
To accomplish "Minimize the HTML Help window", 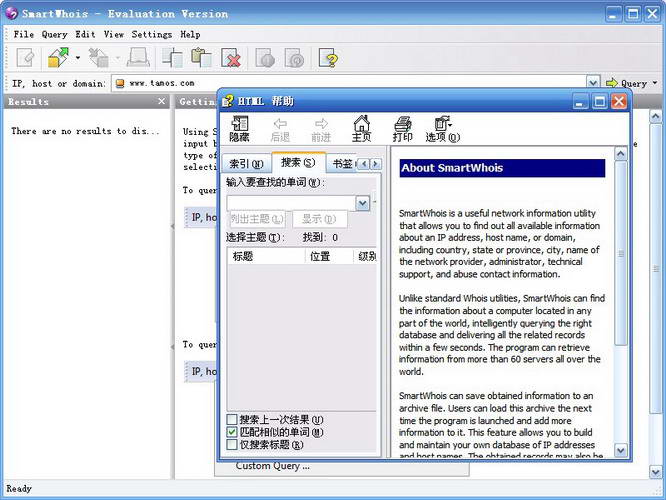I will pyautogui.click(x=580, y=102).
